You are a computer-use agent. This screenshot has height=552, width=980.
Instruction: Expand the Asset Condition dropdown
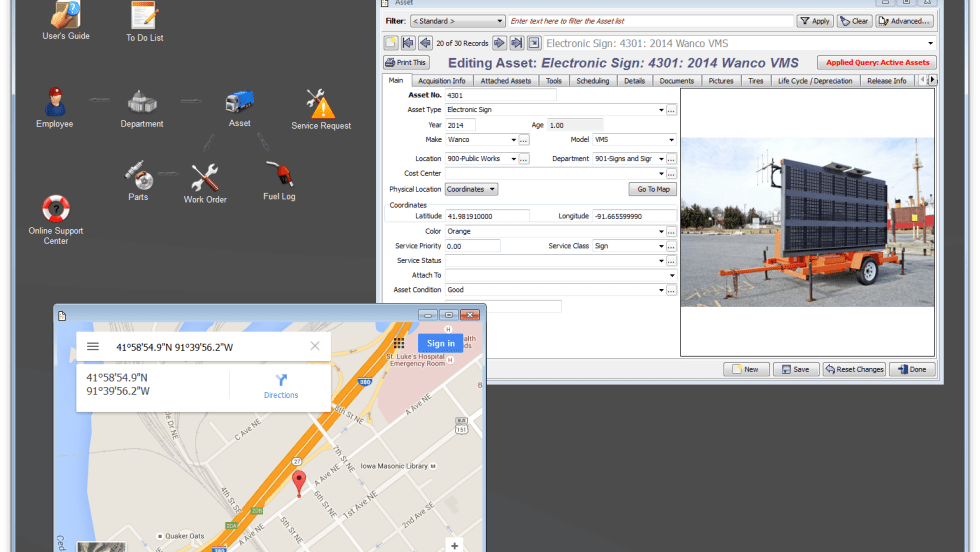tap(660, 290)
